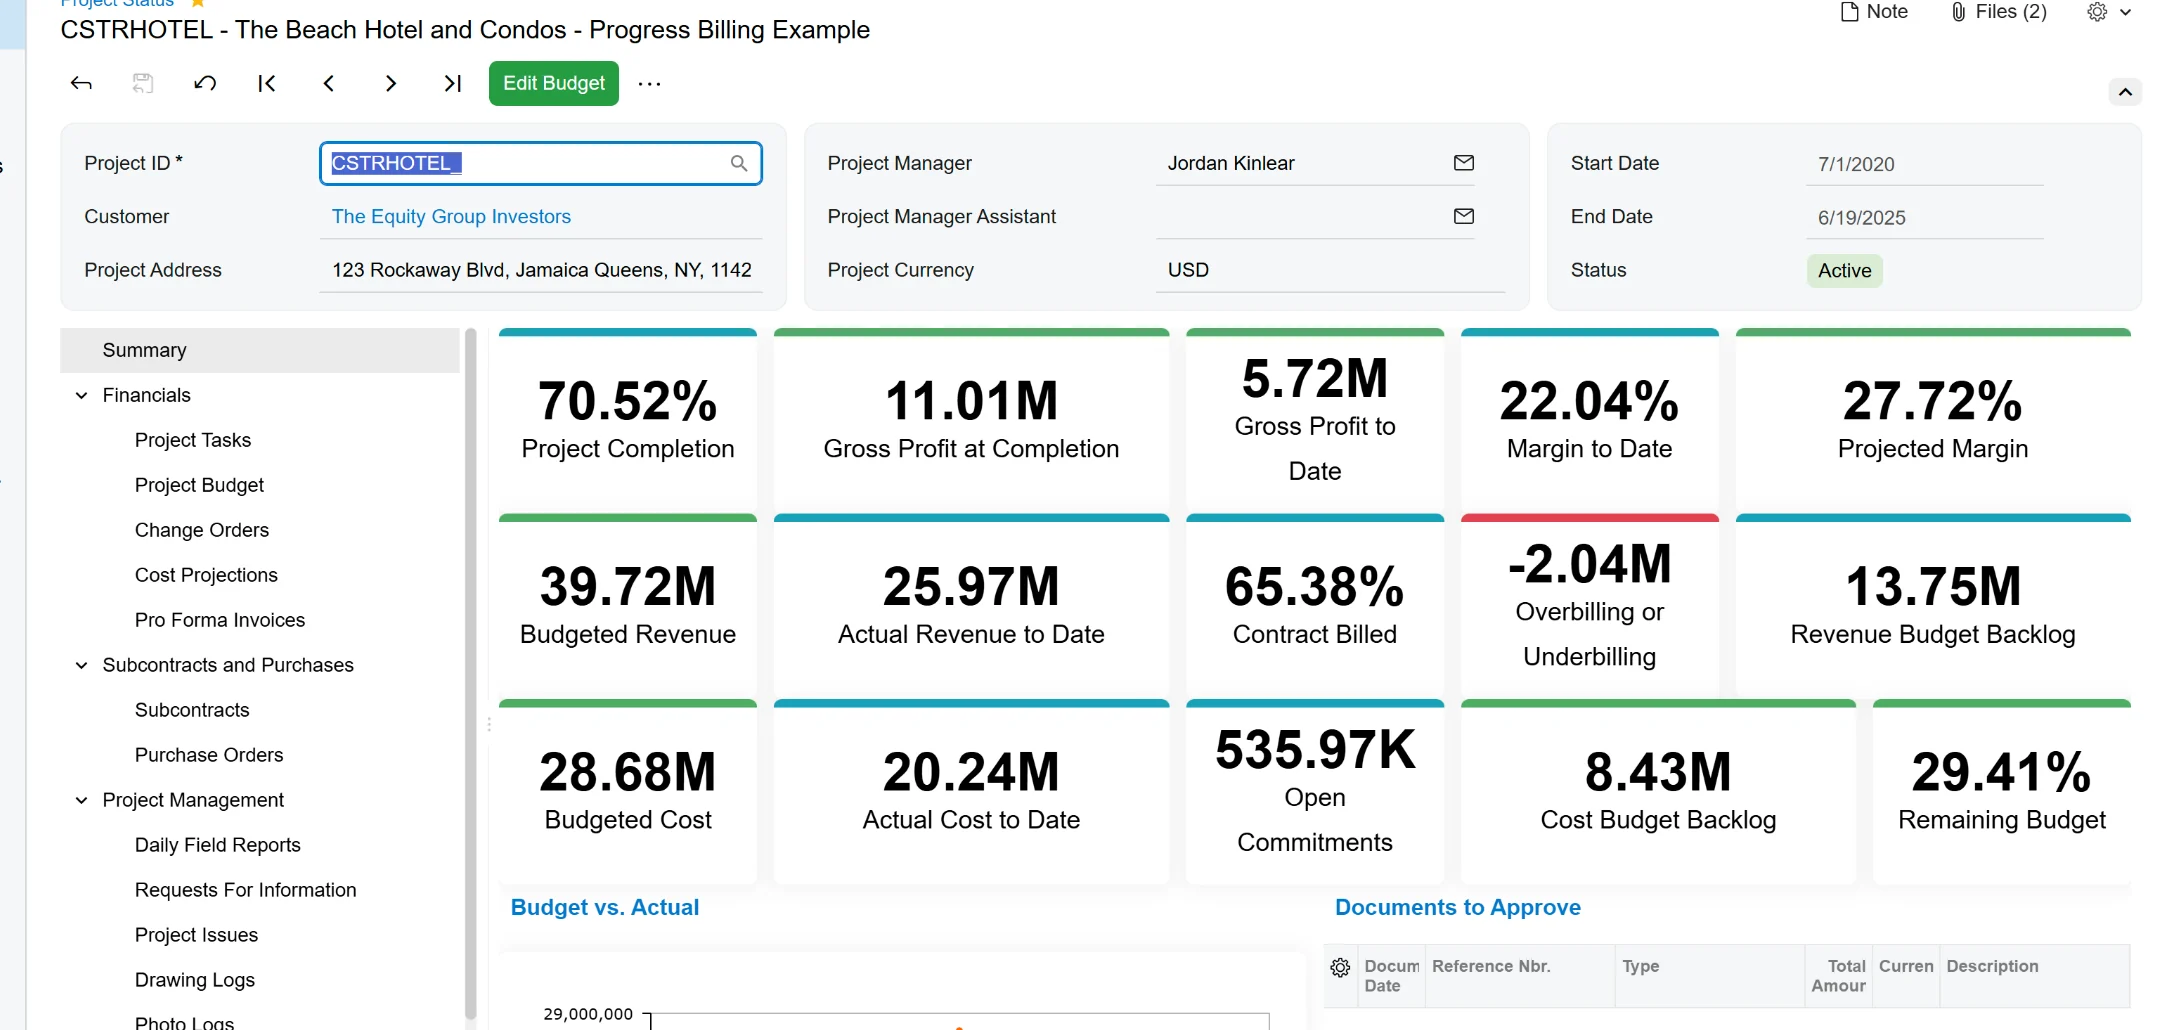Click the back arrow toolbar icon
This screenshot has width=2170, height=1030.
point(81,83)
